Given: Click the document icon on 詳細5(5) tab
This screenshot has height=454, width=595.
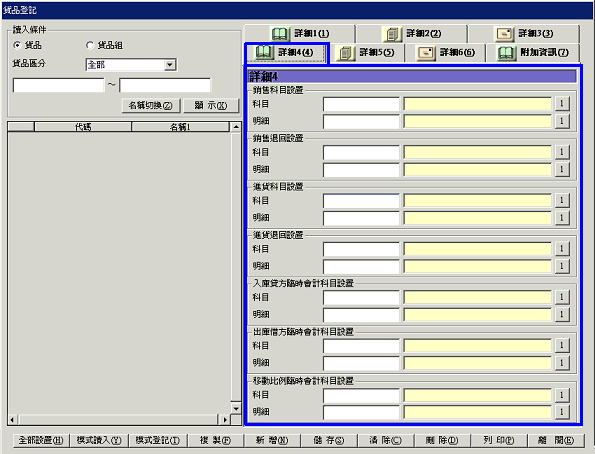Looking at the screenshot, I should pos(345,53).
